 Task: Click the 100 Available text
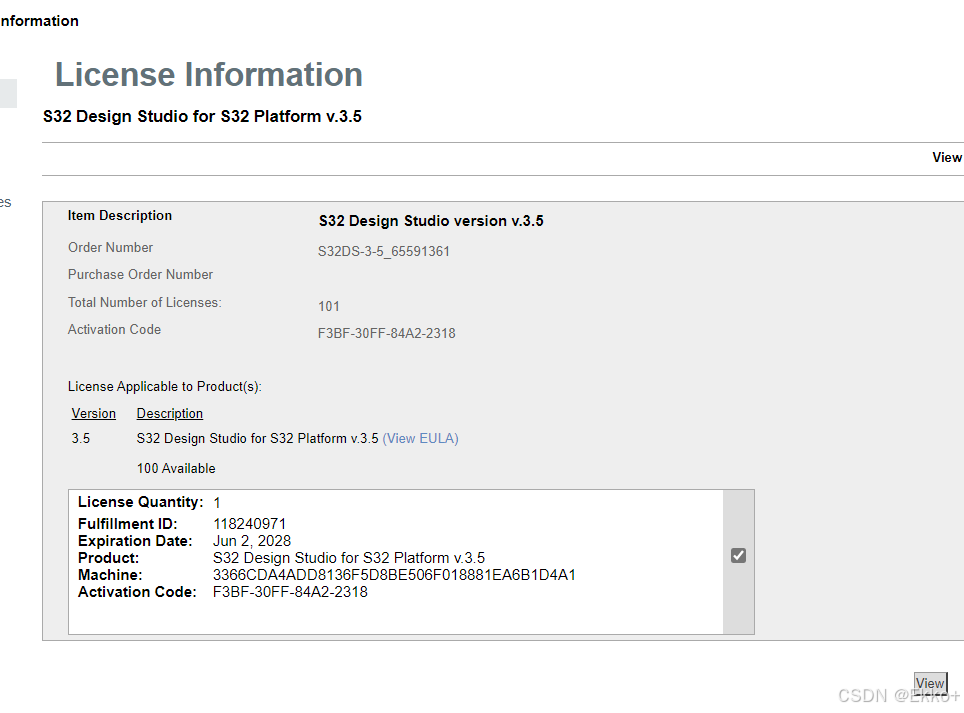(176, 468)
